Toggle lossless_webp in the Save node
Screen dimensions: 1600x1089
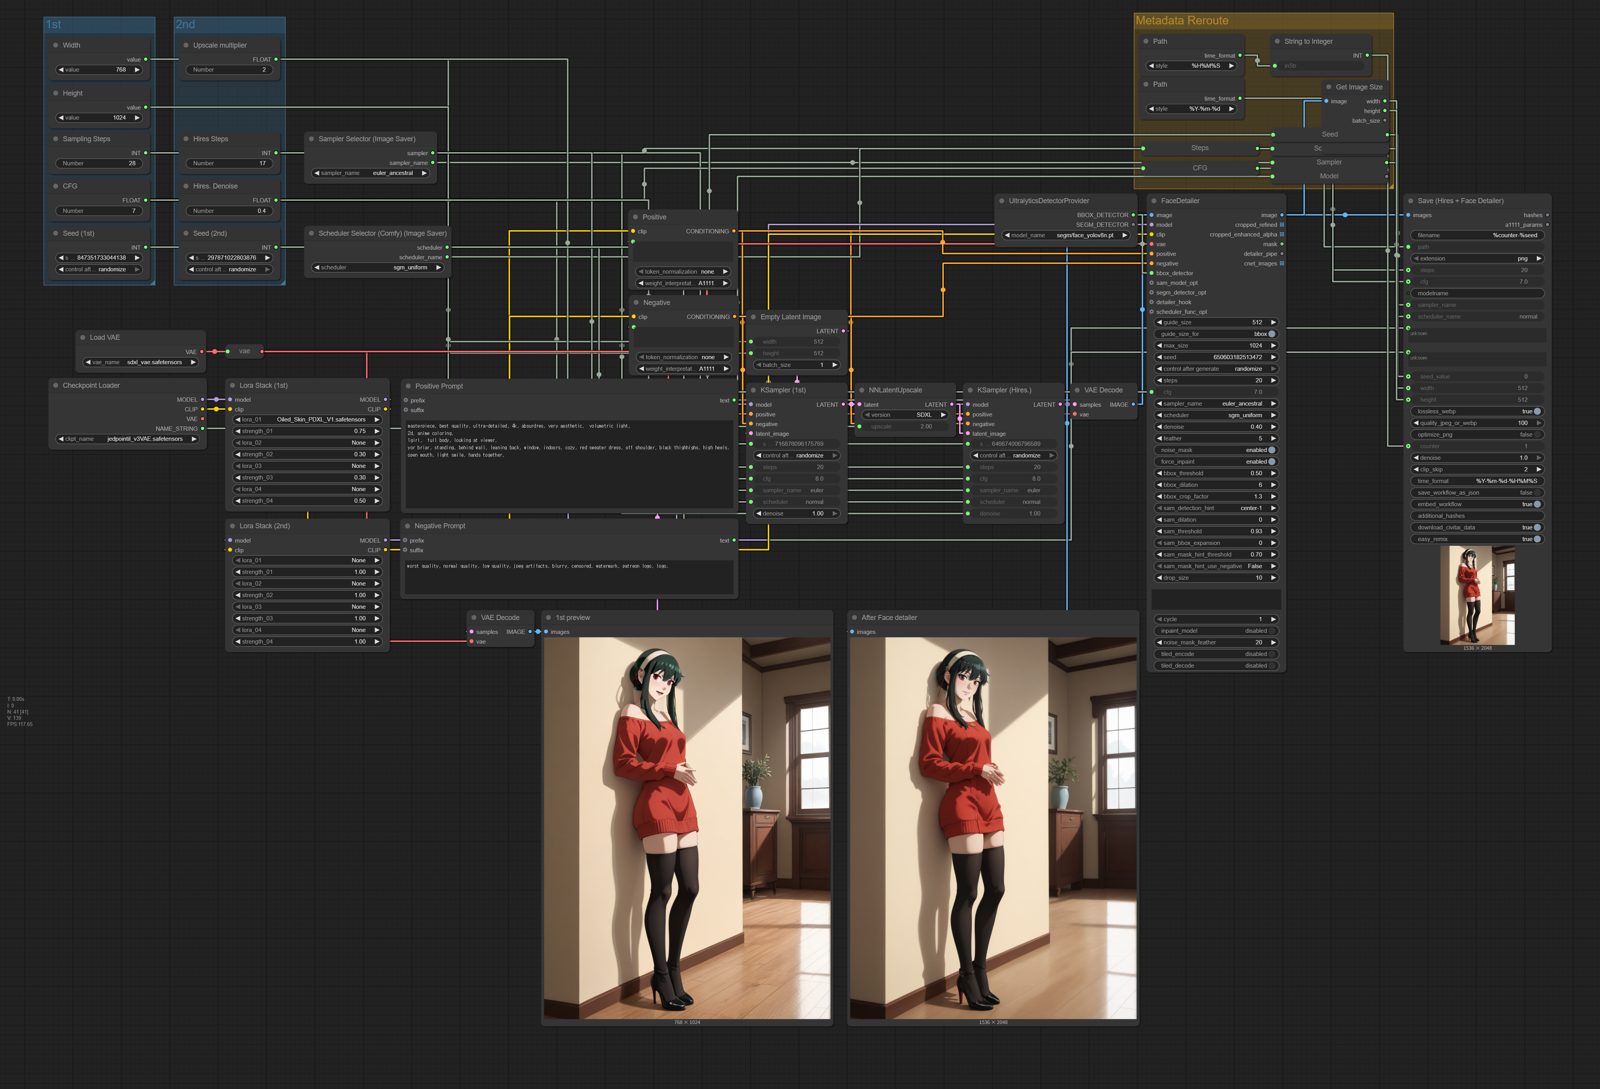coord(1536,411)
